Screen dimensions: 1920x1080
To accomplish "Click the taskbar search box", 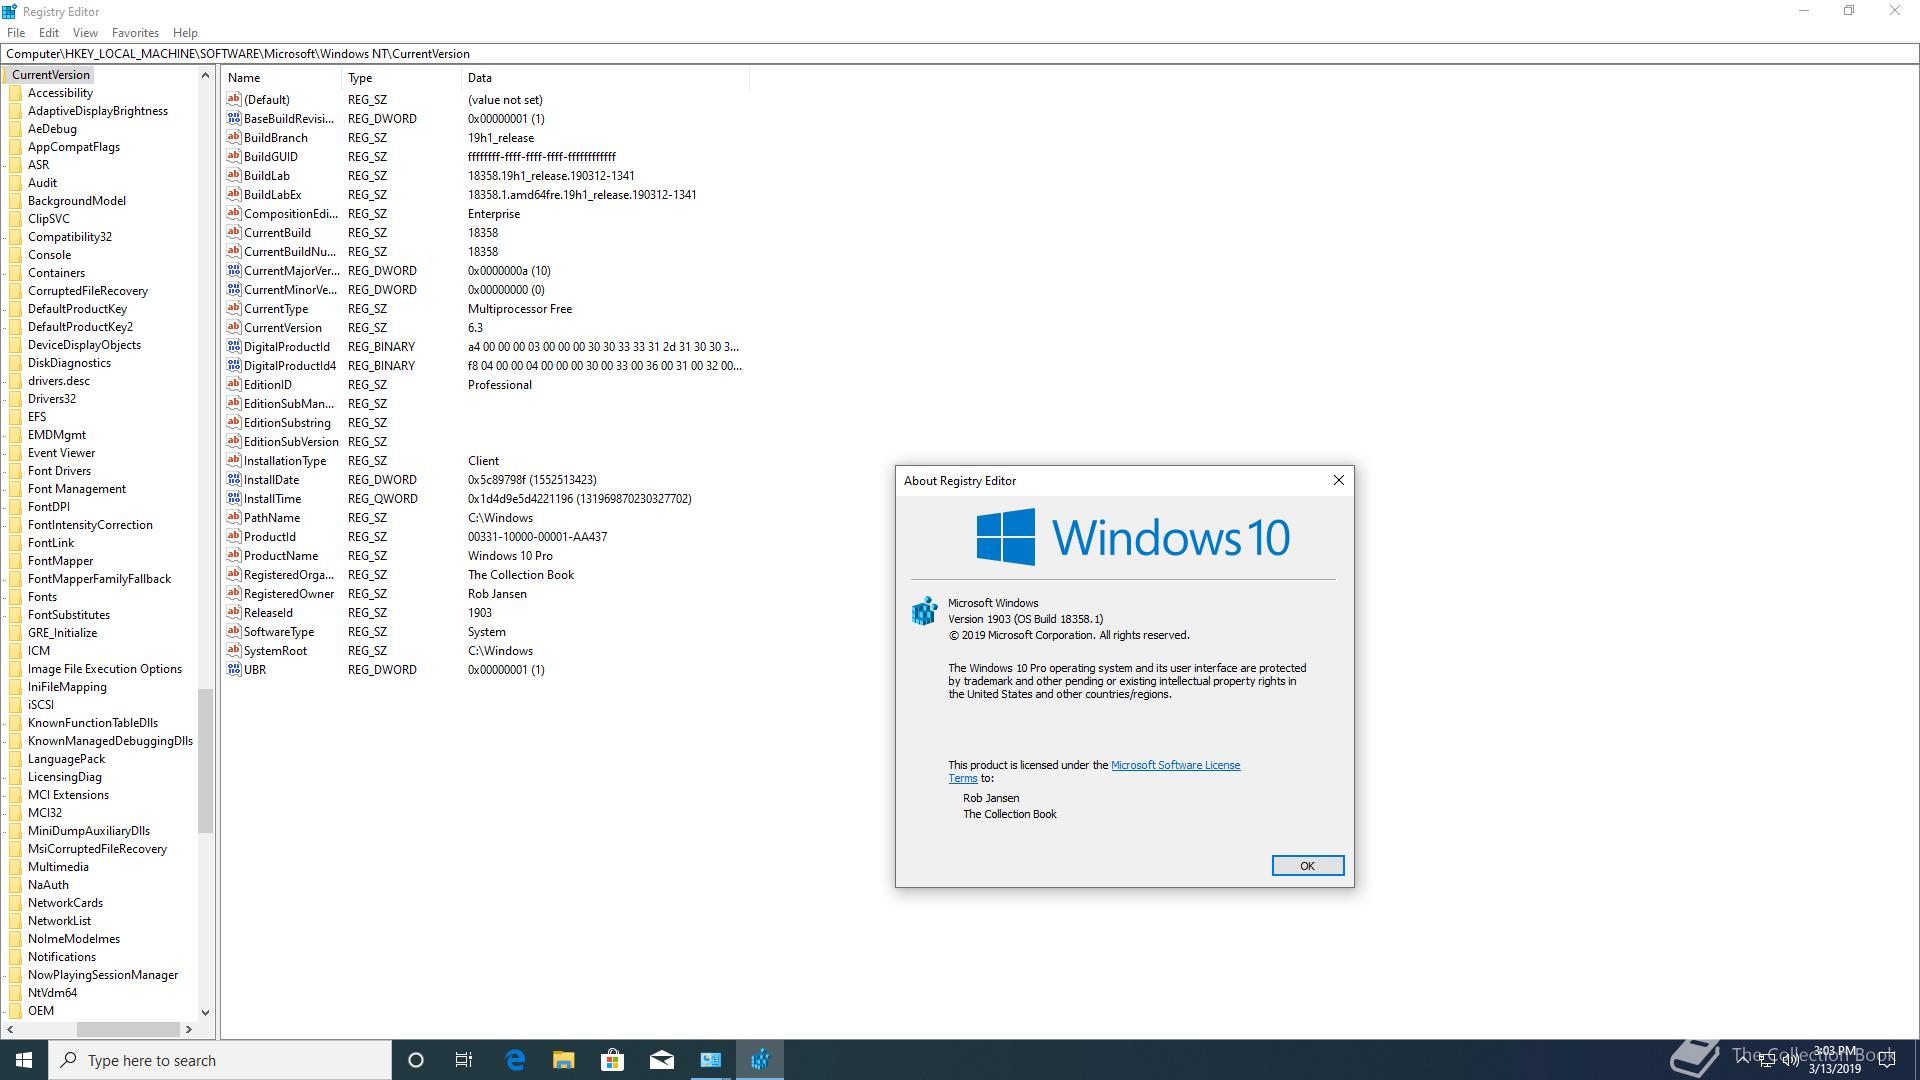I will [x=220, y=1060].
